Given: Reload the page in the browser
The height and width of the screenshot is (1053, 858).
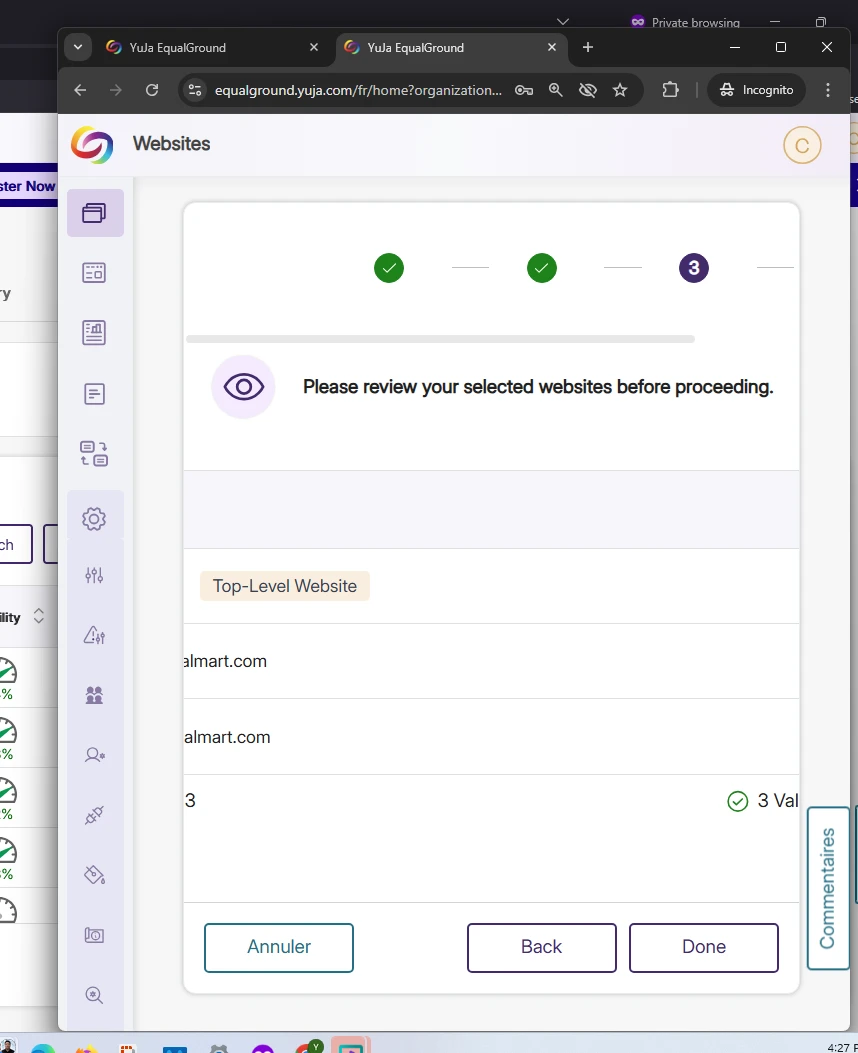Looking at the screenshot, I should [152, 90].
